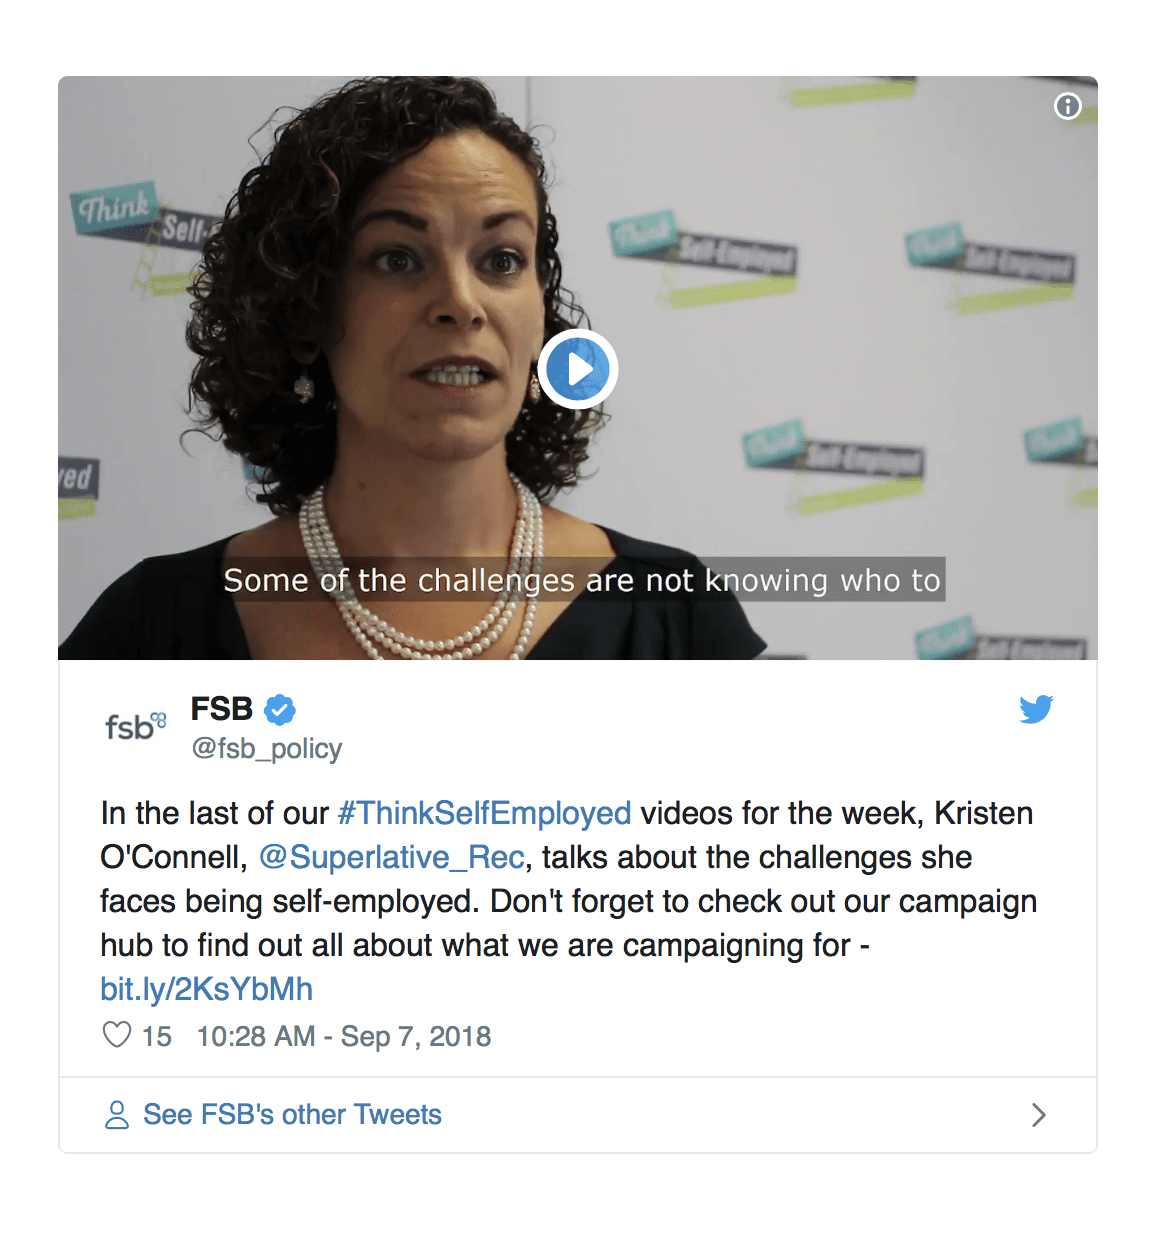This screenshot has height=1258, width=1152.
Task: Click See FSB's other Tweets
Action: pyautogui.click(x=292, y=1115)
